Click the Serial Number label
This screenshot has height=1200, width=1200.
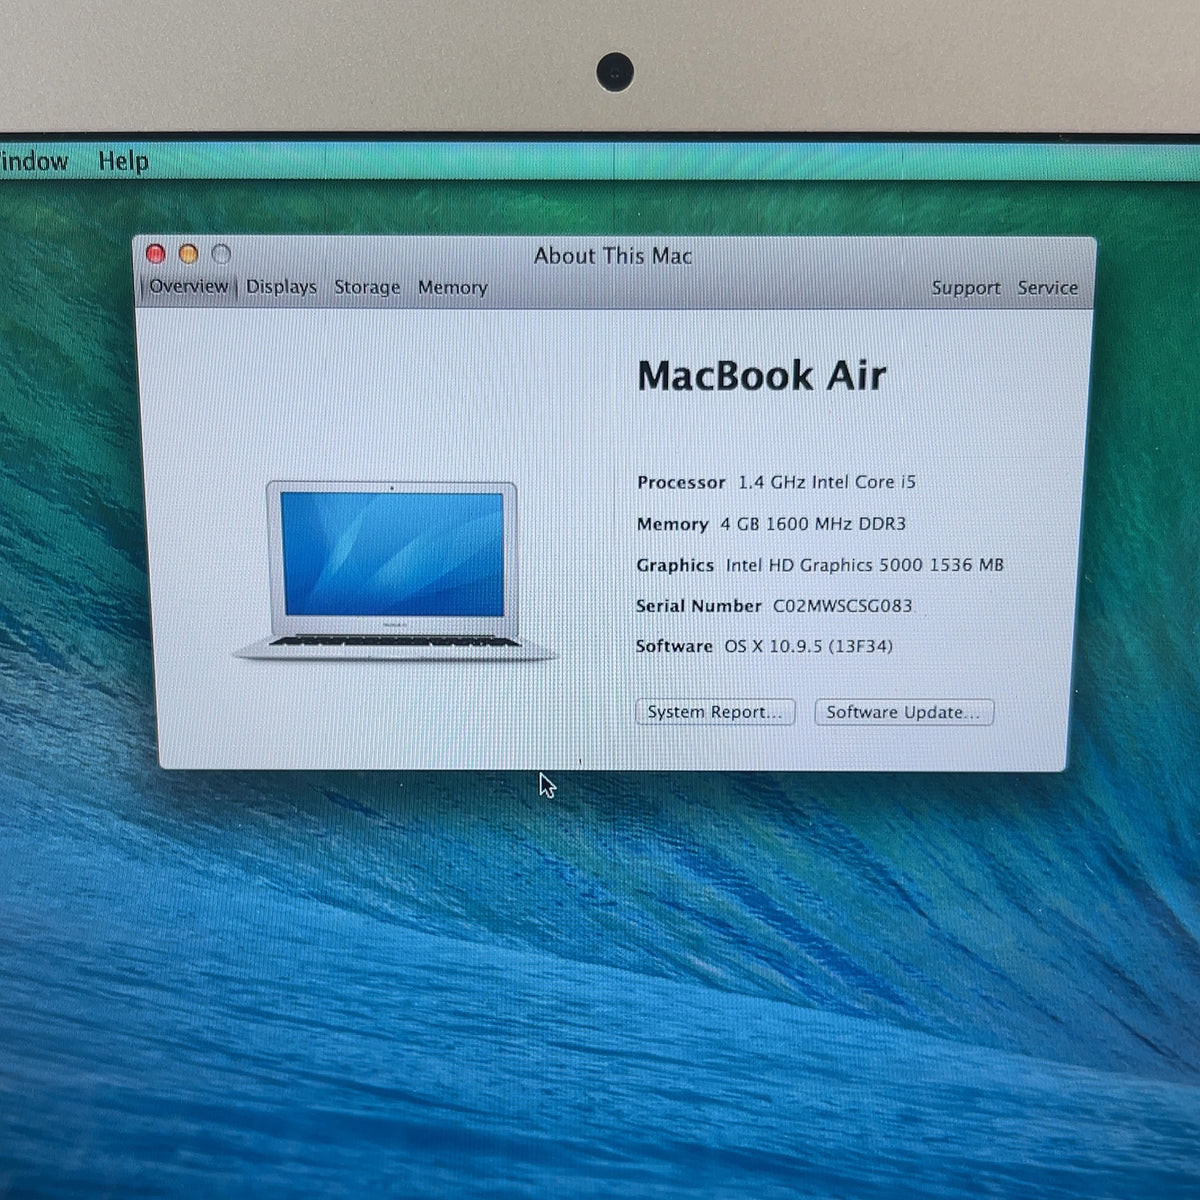(x=698, y=606)
